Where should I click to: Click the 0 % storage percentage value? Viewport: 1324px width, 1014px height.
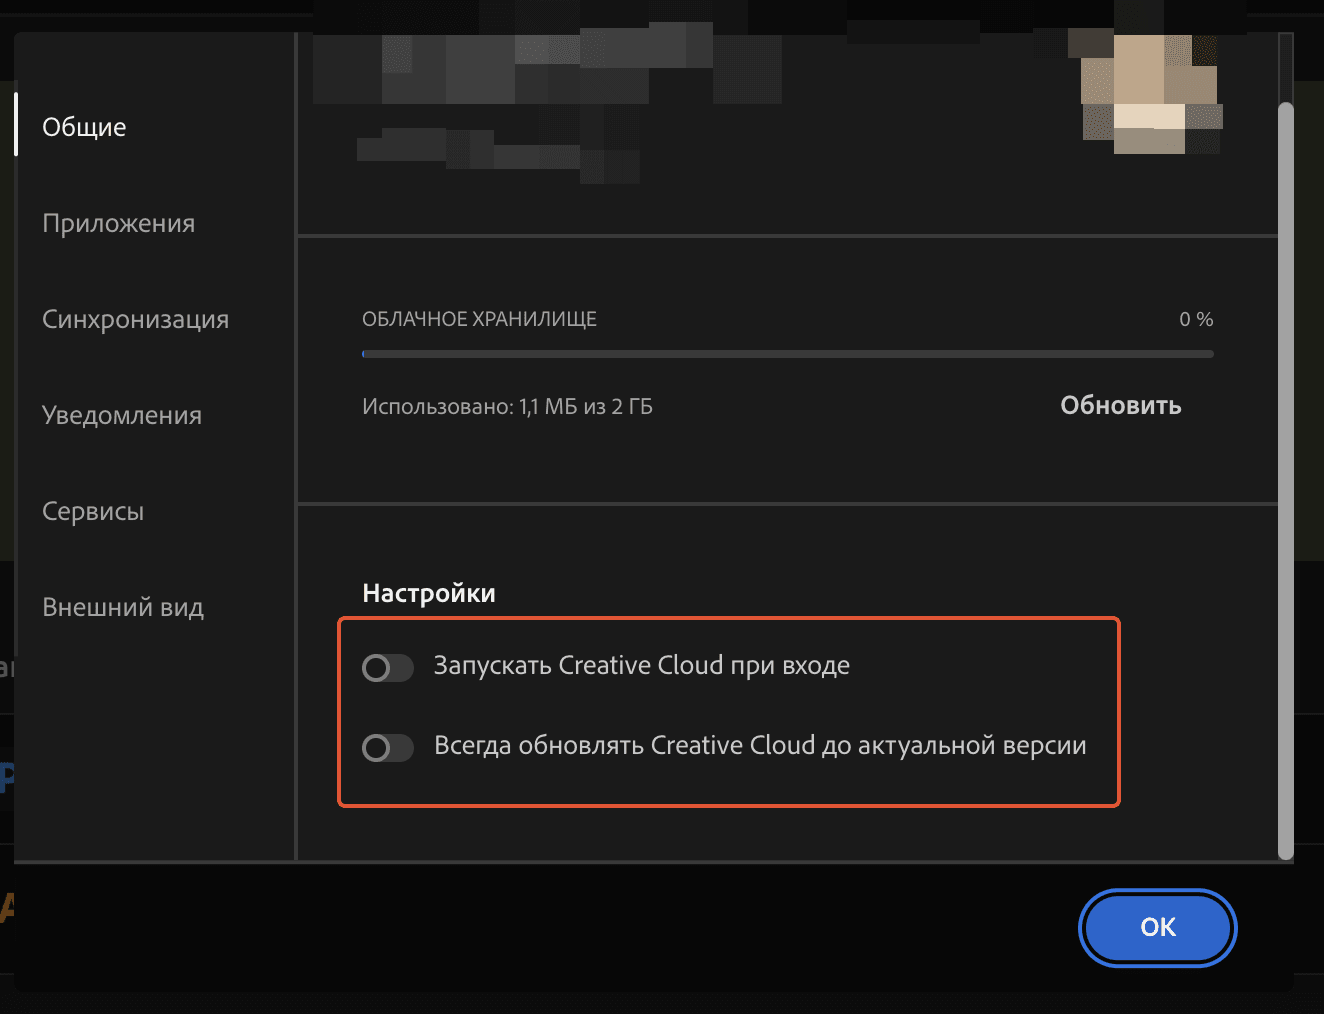click(1195, 319)
